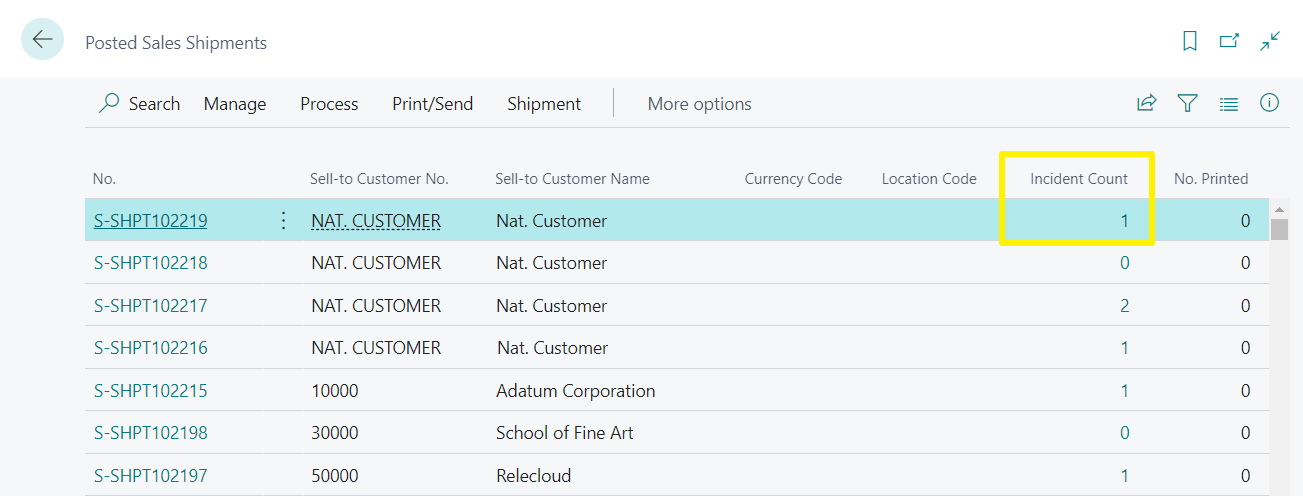
Task: Open shipment S-SHPT102217
Action: (151, 306)
